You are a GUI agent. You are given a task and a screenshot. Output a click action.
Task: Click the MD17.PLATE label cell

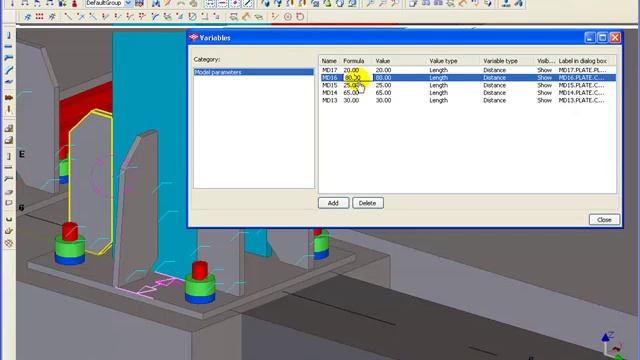582,70
